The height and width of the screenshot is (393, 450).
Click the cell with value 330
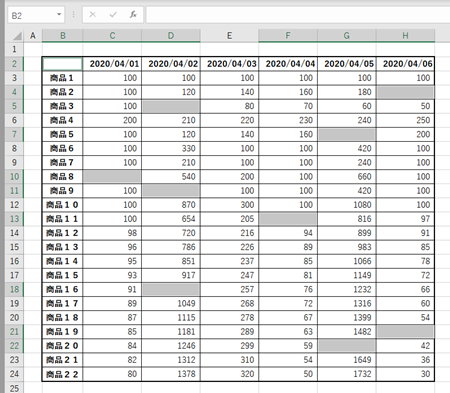click(171, 148)
